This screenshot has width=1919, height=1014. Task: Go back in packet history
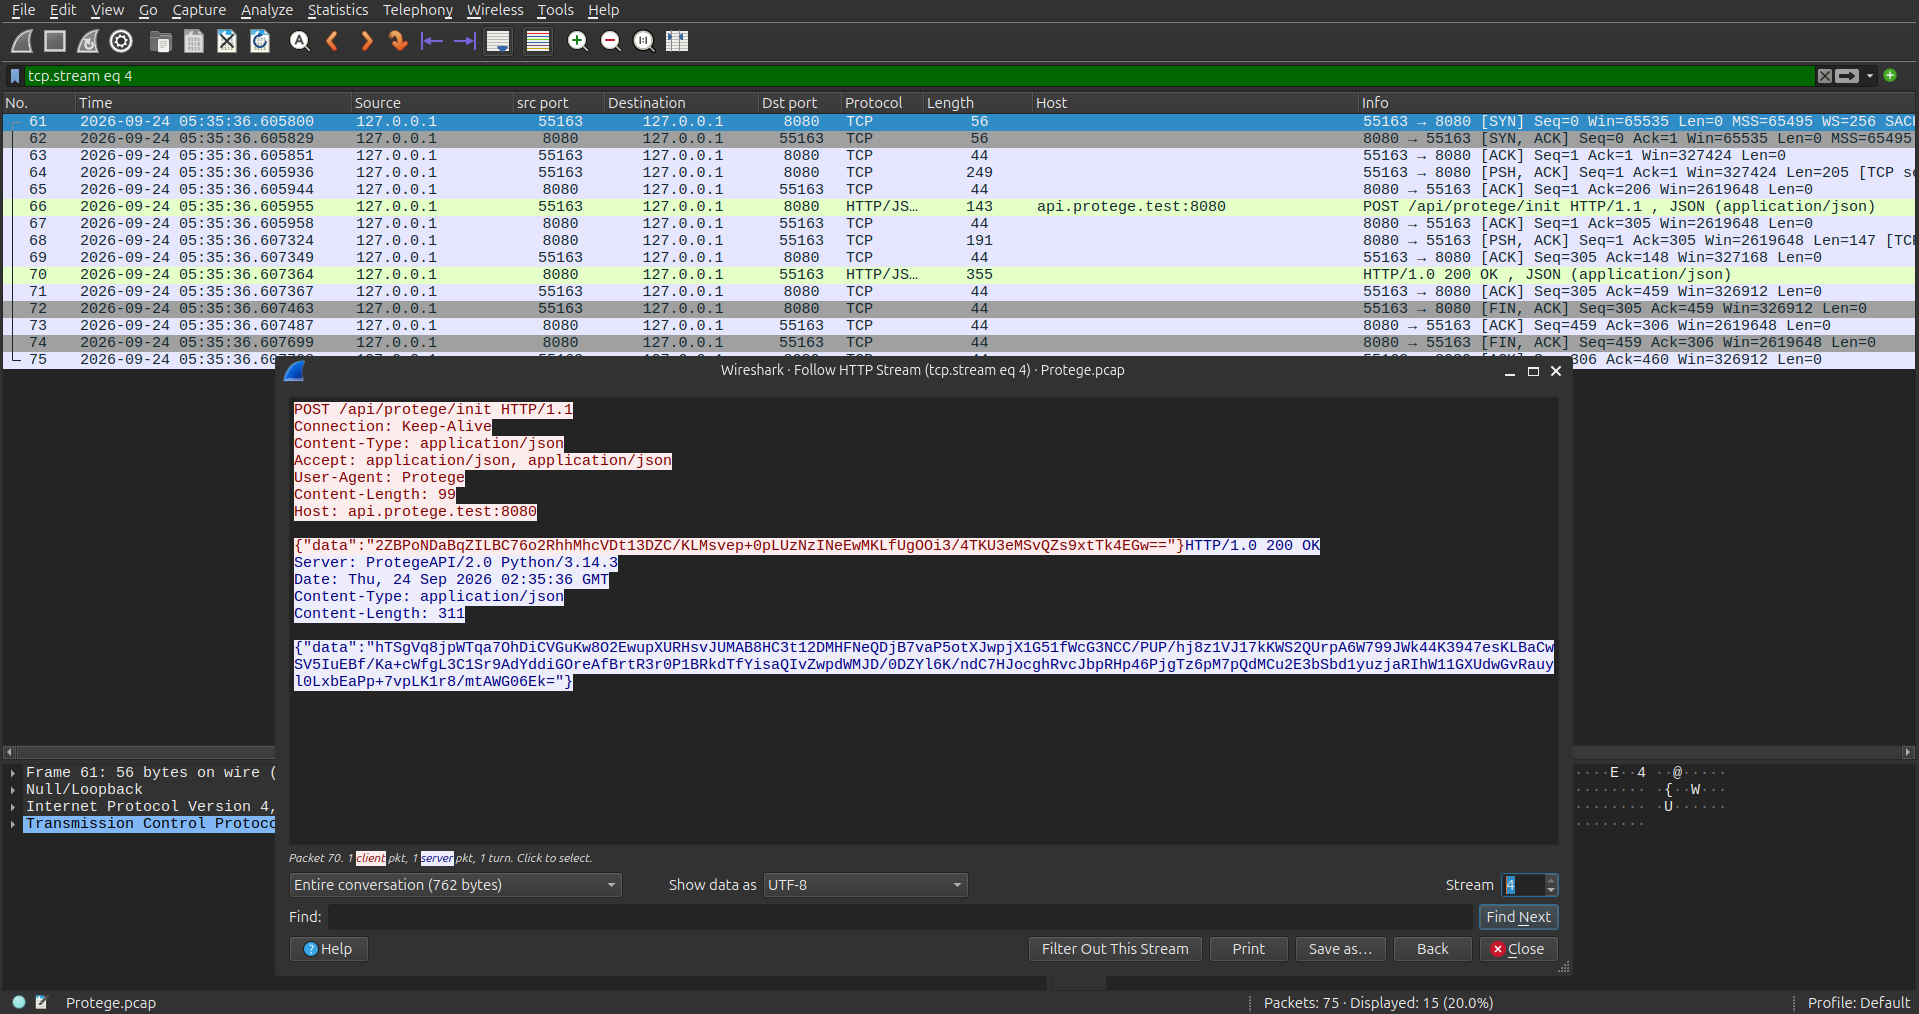[x=332, y=41]
